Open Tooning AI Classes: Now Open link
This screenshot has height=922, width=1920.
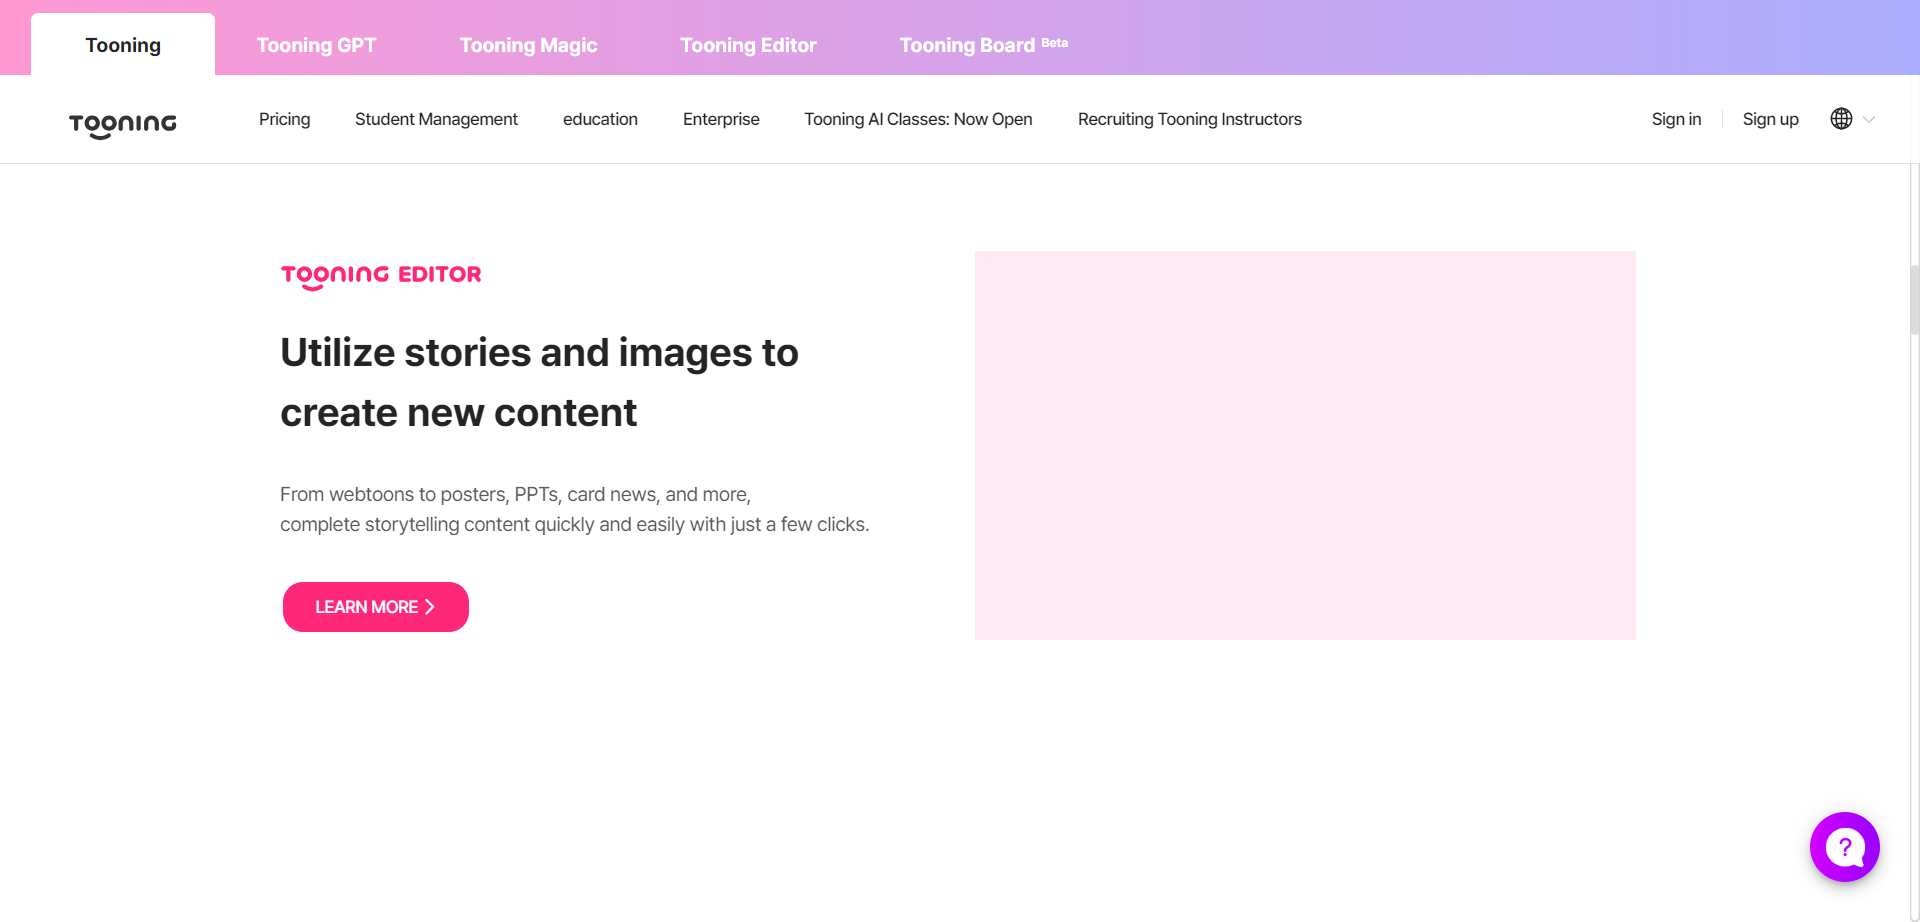click(918, 119)
